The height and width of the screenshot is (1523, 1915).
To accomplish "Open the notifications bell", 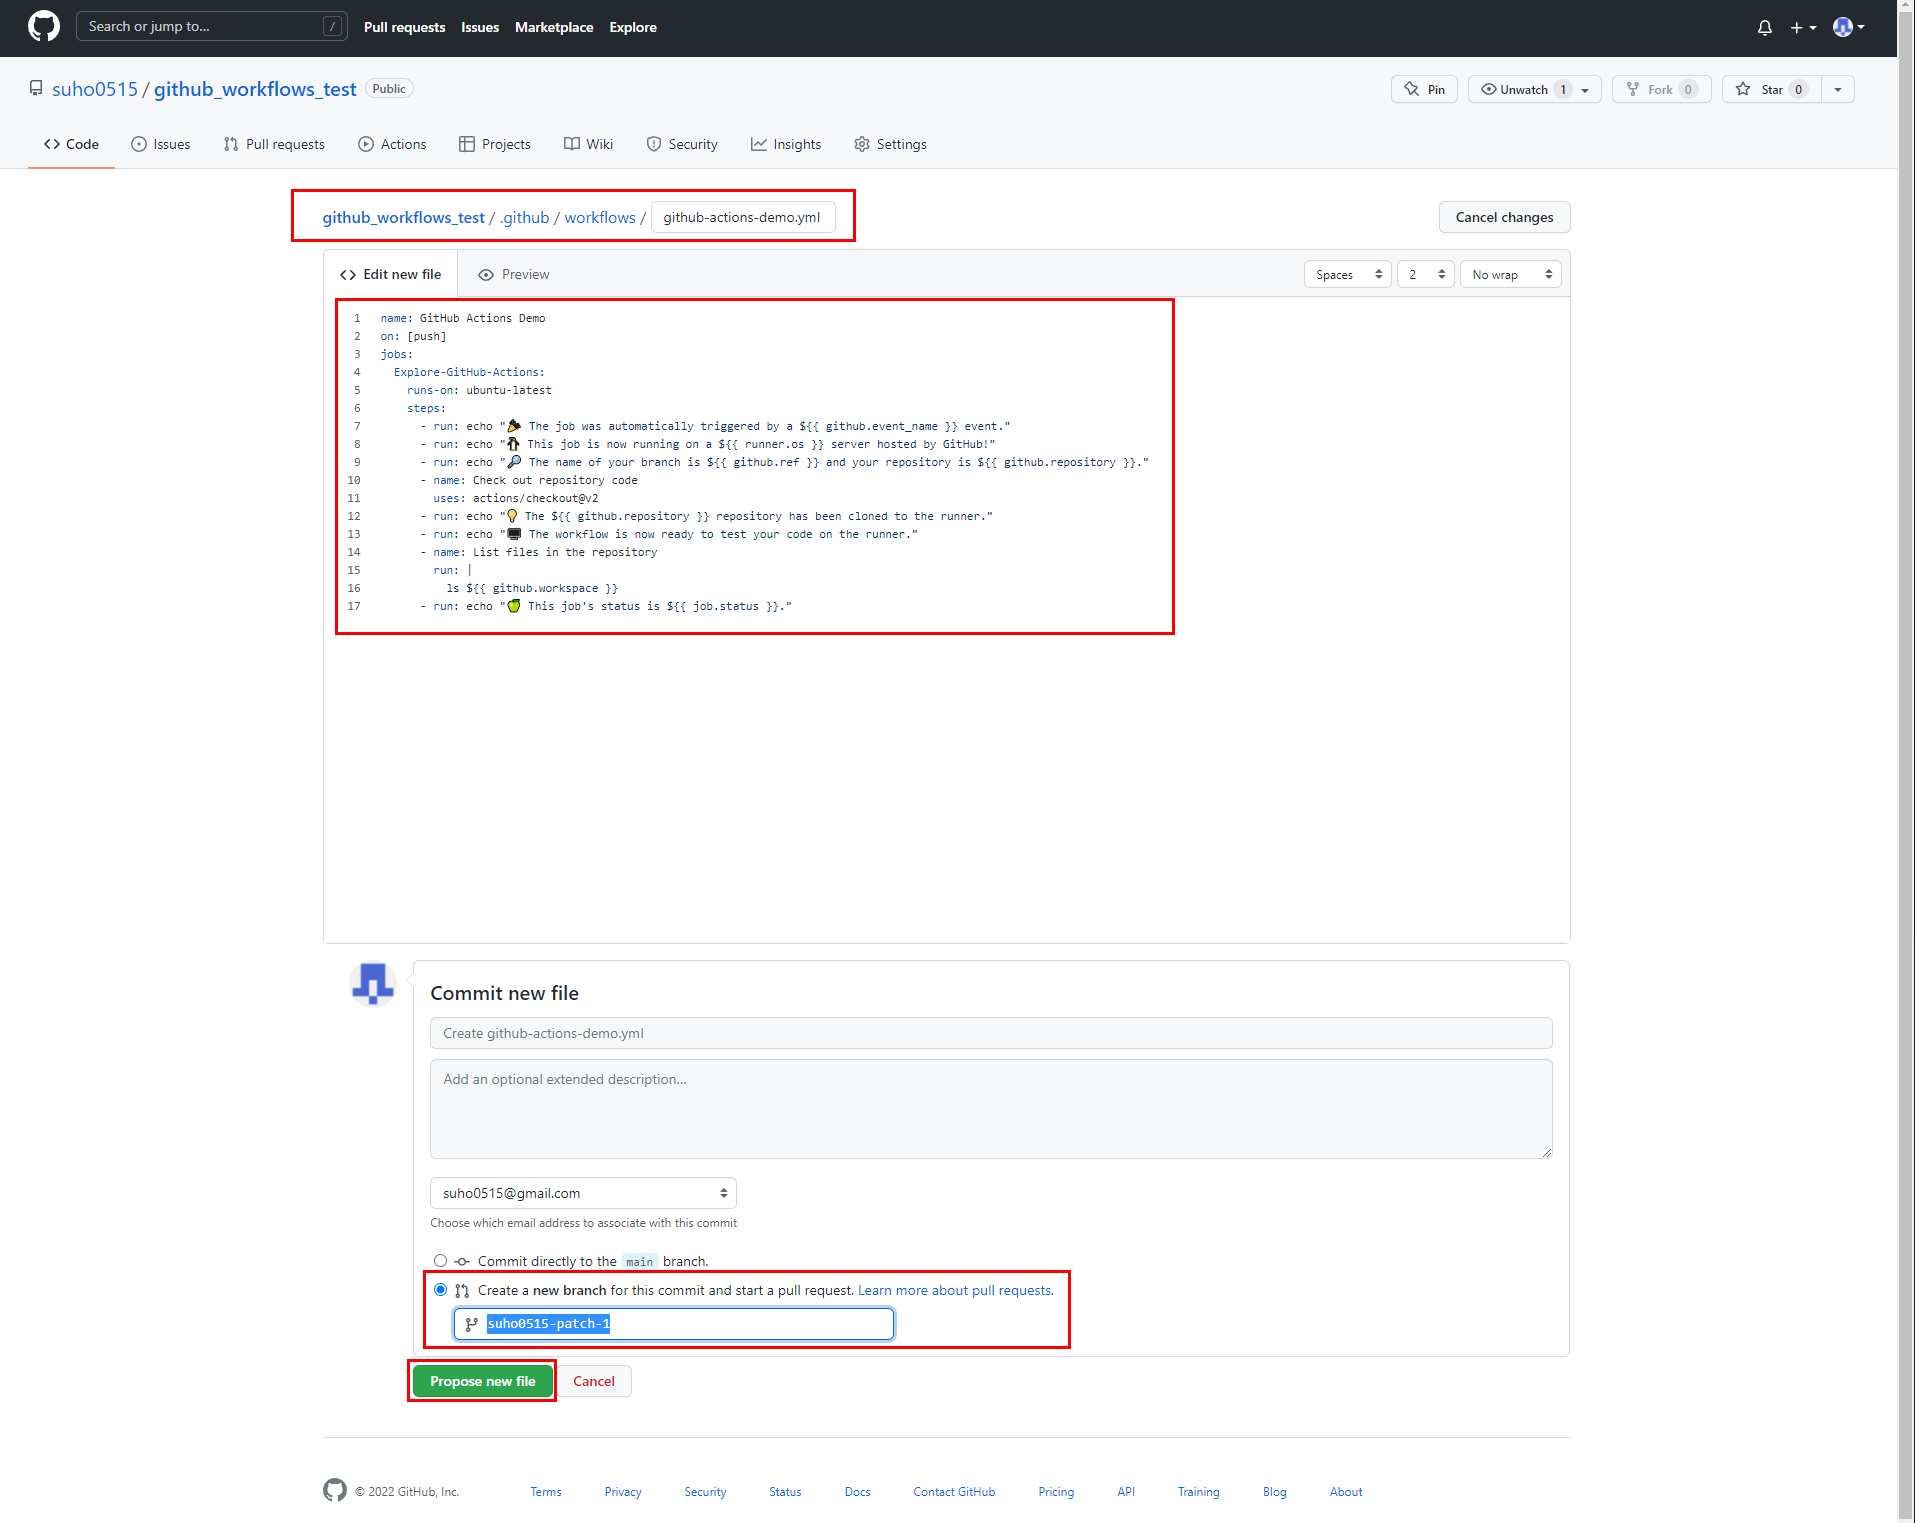I will (x=1764, y=28).
